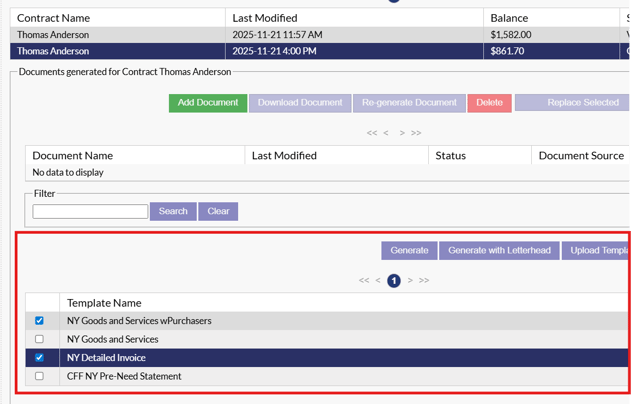The image size is (631, 404).
Task: Go to first page of templates pager
Action: pos(364,281)
